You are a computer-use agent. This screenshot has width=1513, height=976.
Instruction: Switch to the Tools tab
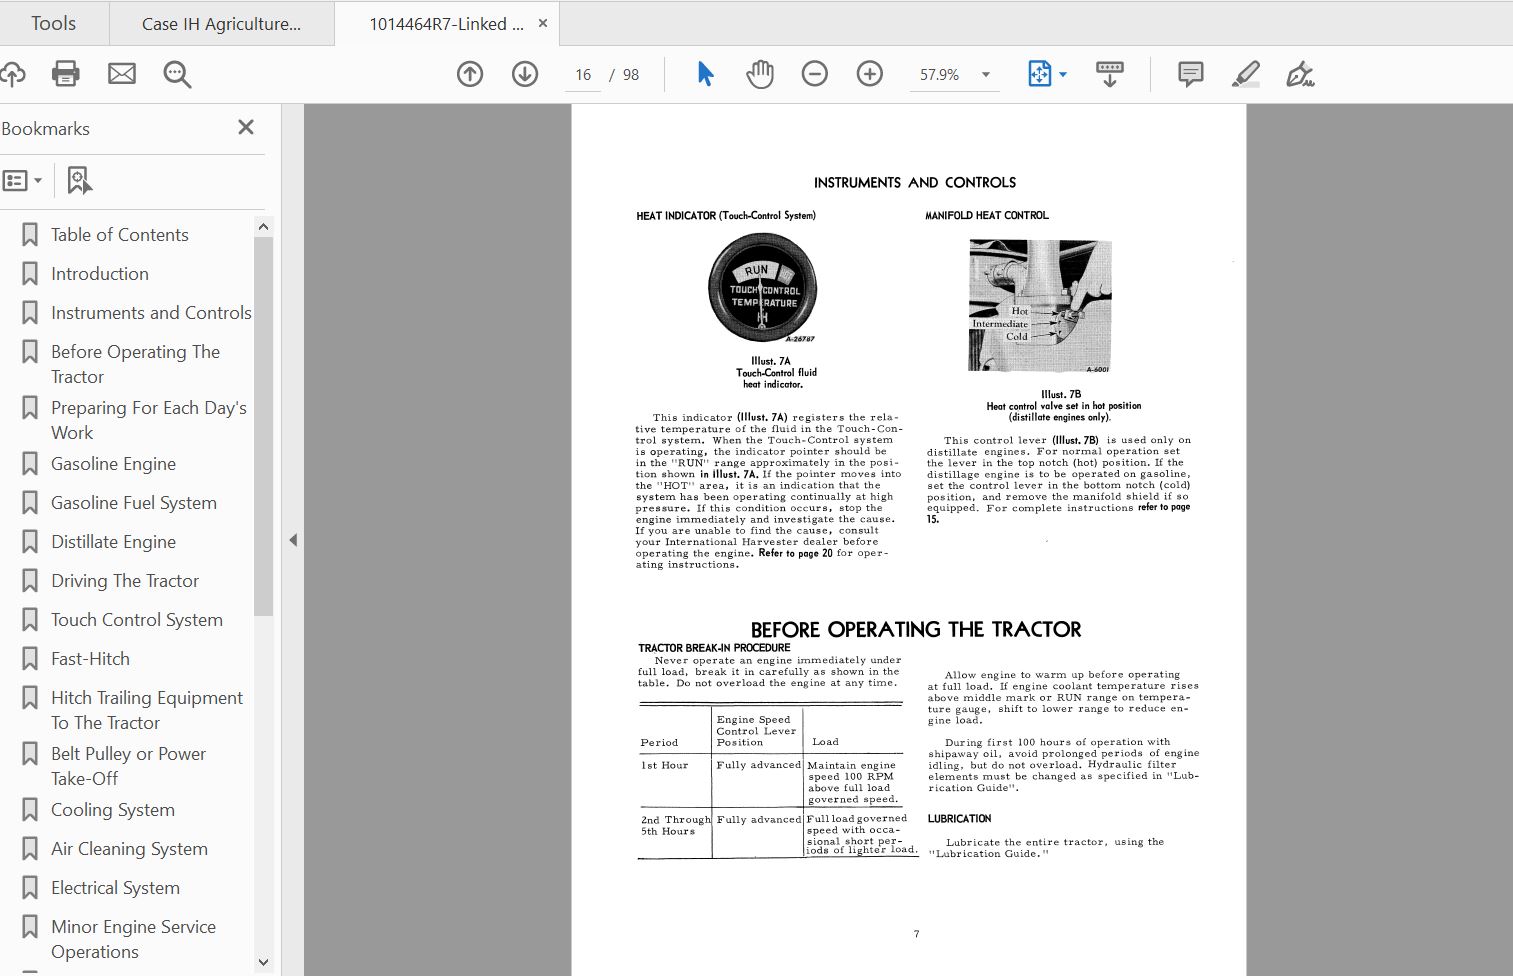click(x=52, y=22)
